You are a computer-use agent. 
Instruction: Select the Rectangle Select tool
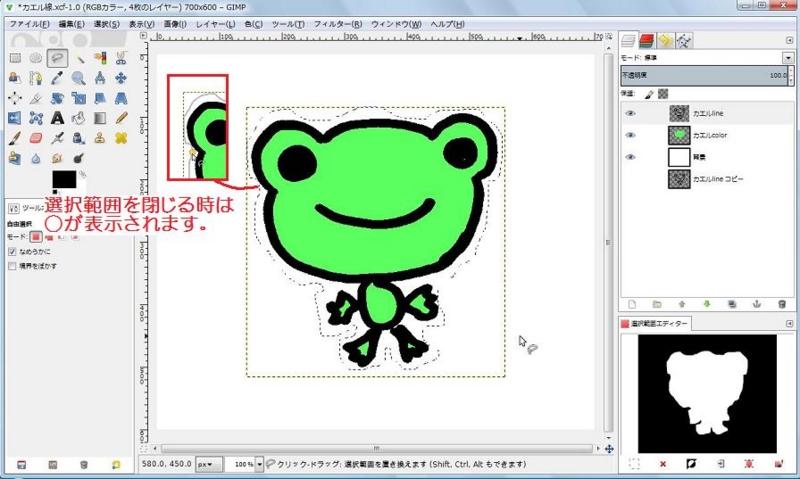15,58
